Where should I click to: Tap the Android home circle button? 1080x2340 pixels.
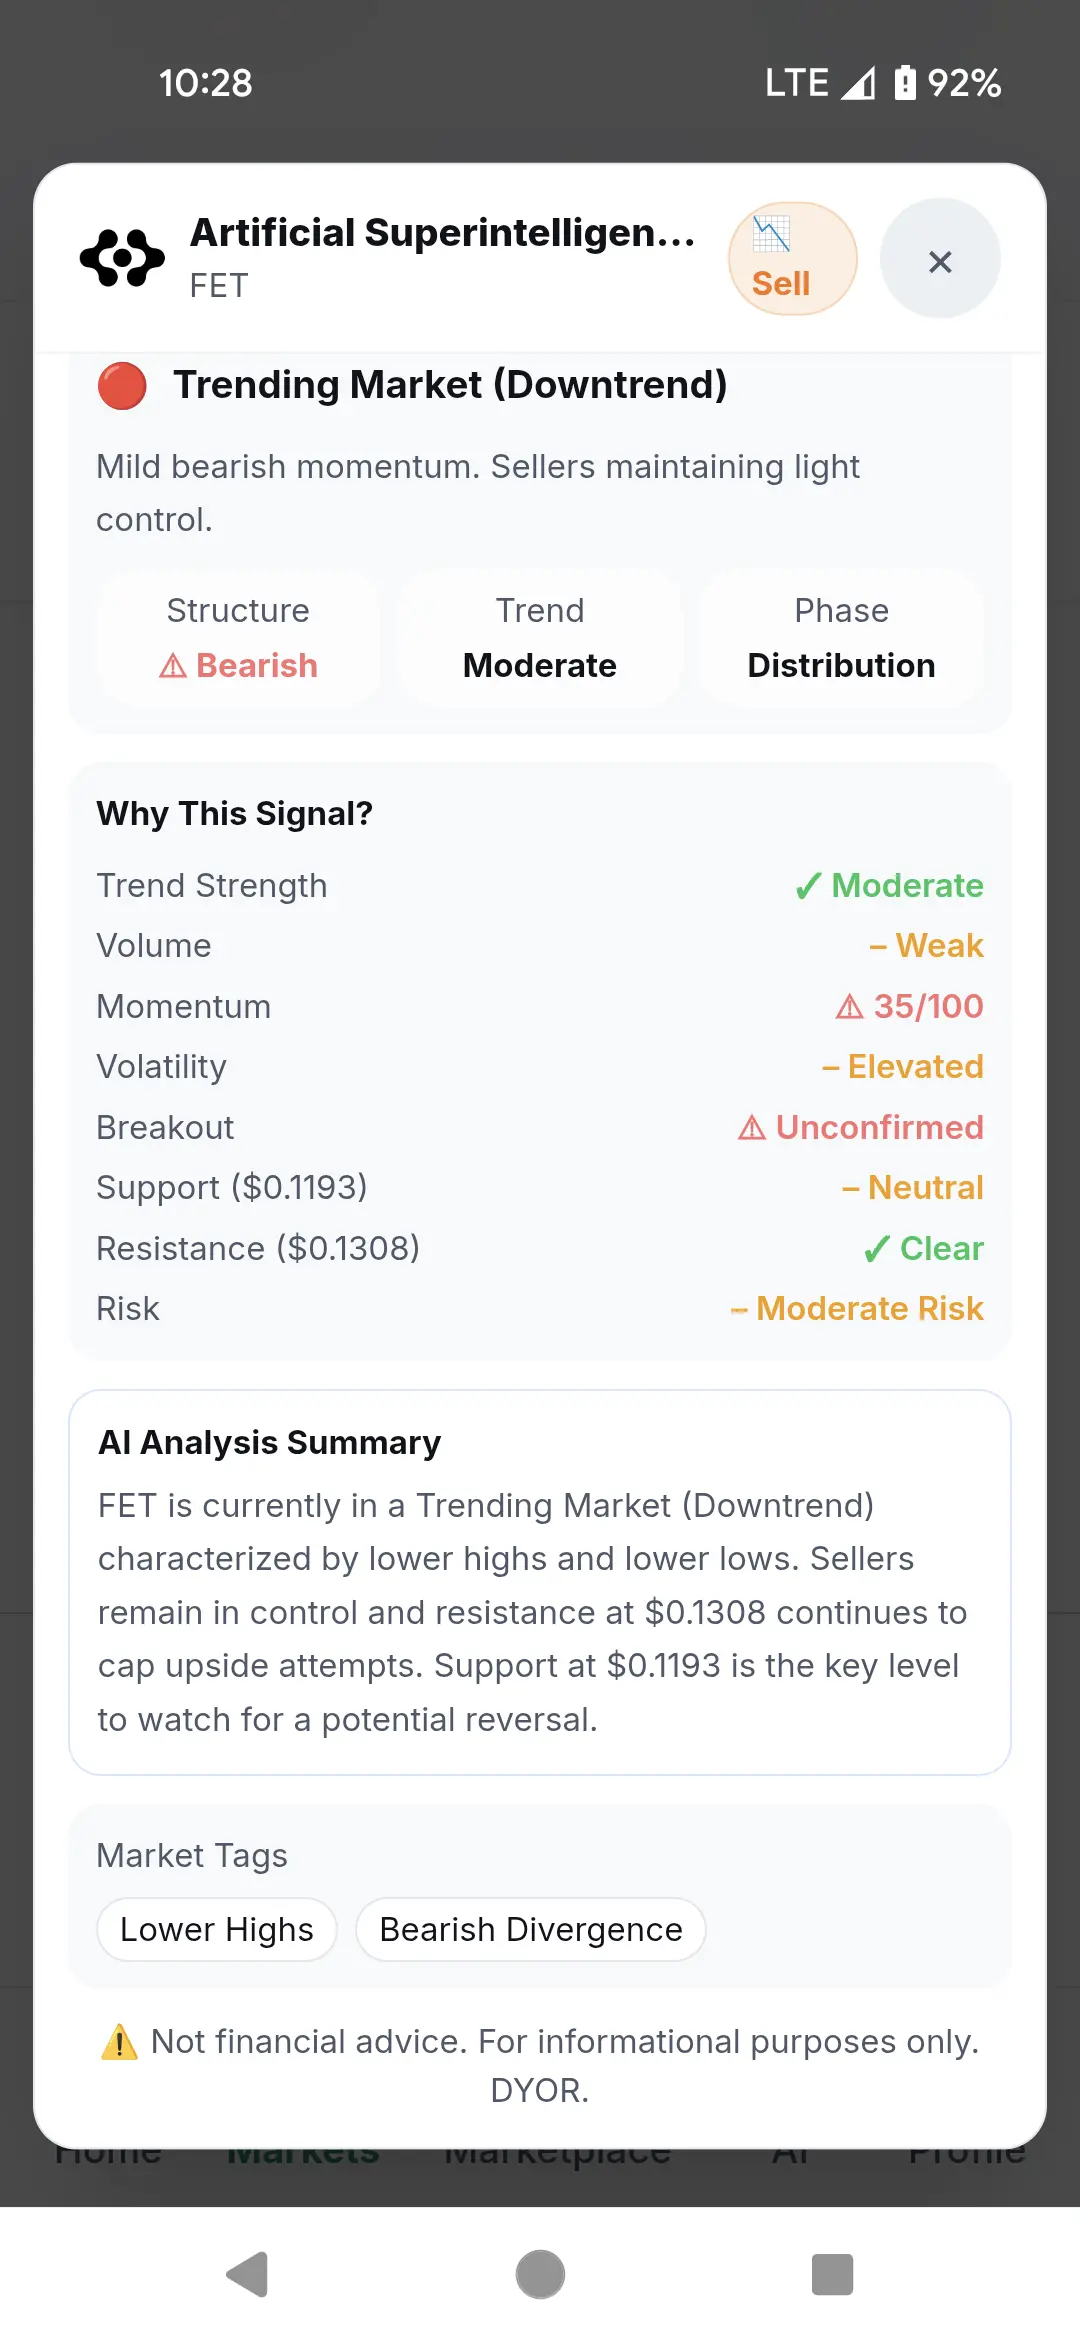pyautogui.click(x=540, y=2275)
